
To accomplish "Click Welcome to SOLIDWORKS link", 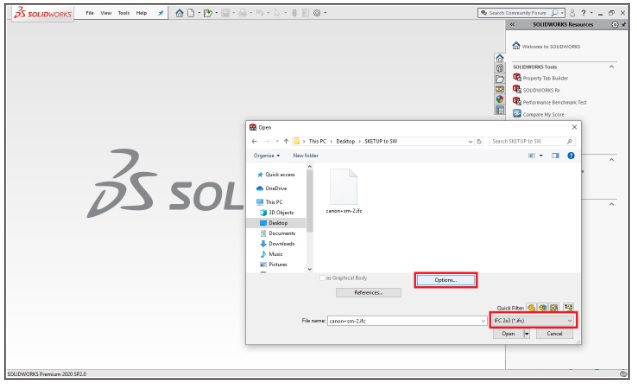I will (550, 46).
